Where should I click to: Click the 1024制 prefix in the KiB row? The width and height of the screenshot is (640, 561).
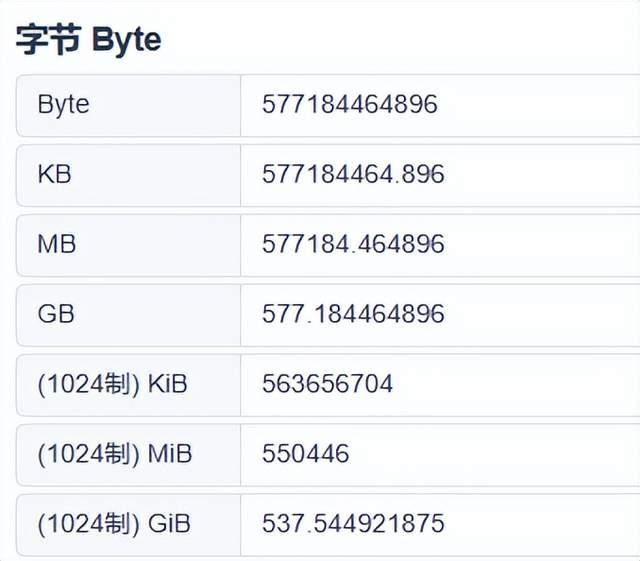click(x=87, y=384)
